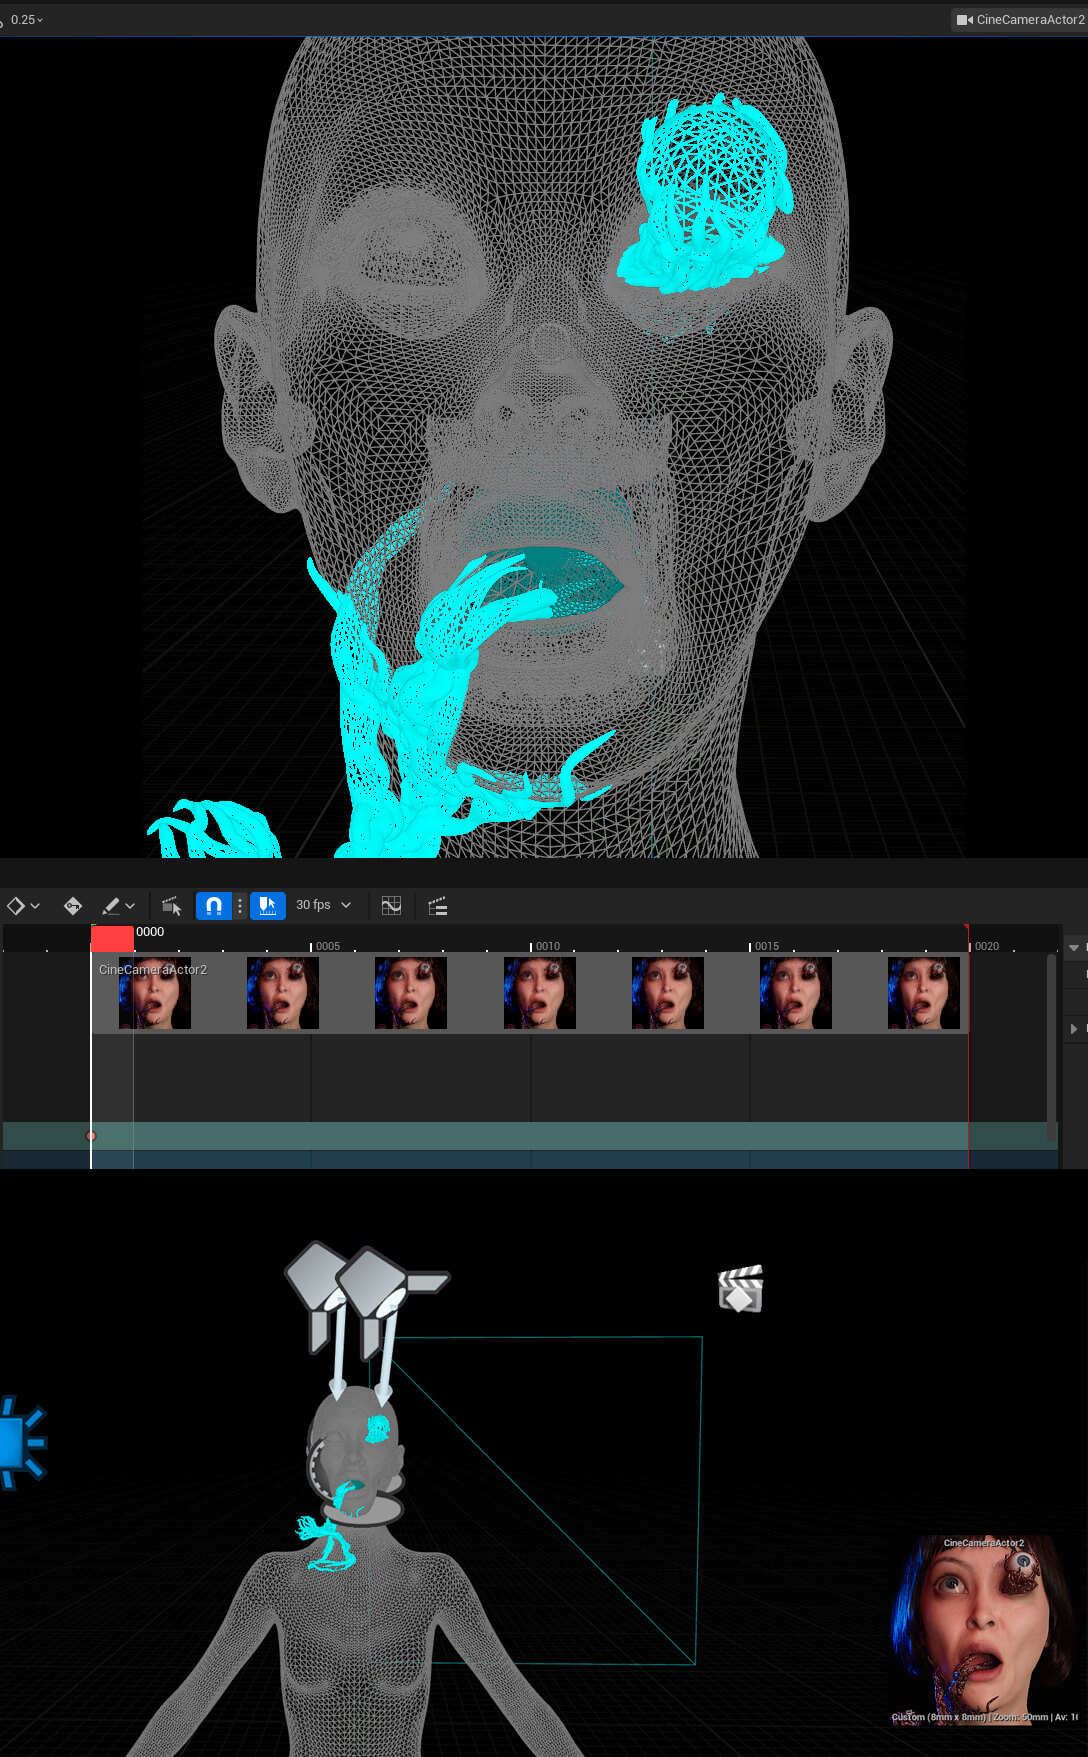This screenshot has height=1757, width=1088.
Task: Select the teal section track bar
Action: (530, 1136)
